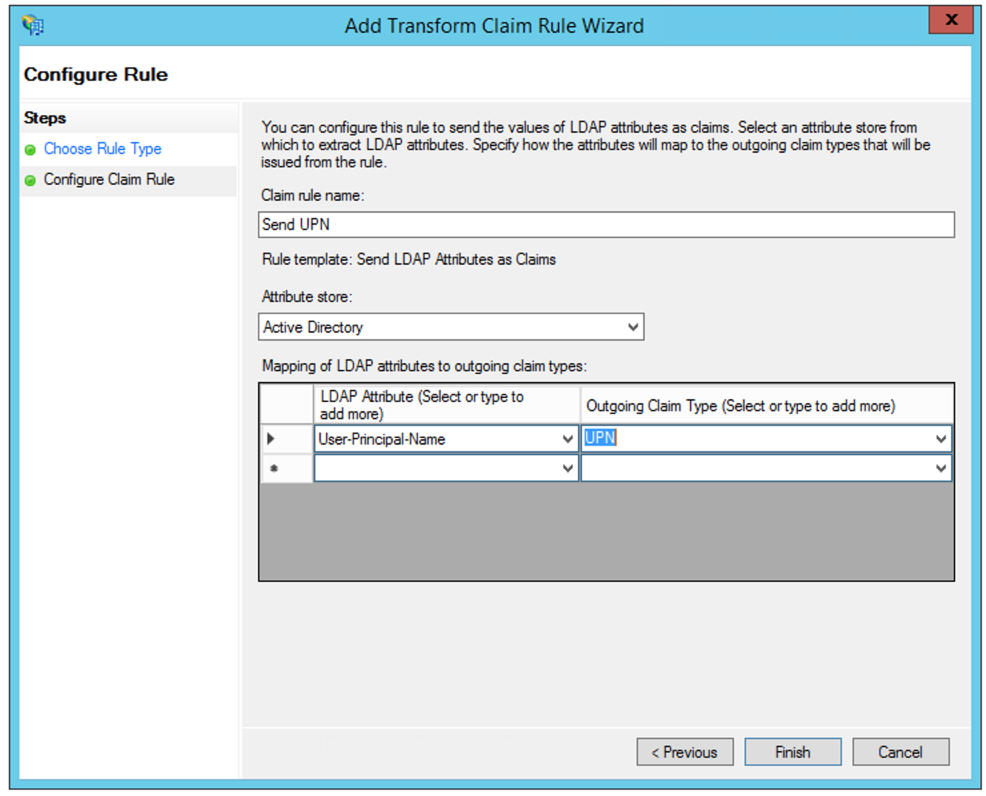
Task: Go back with the Previous button
Action: (x=685, y=752)
